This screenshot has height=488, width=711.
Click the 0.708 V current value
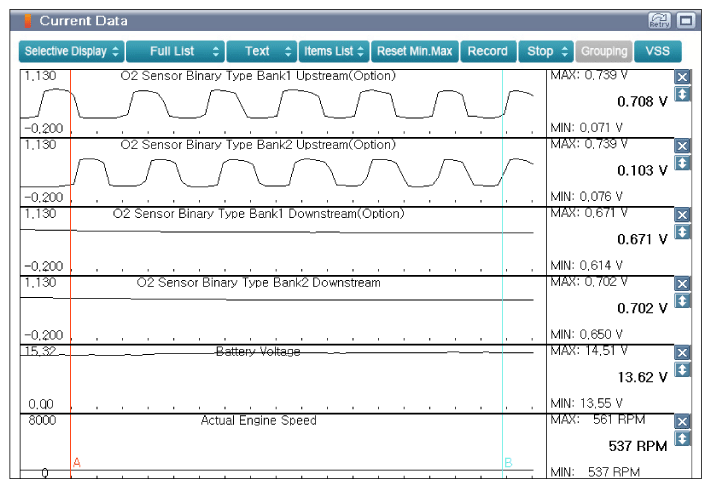[x=642, y=102]
